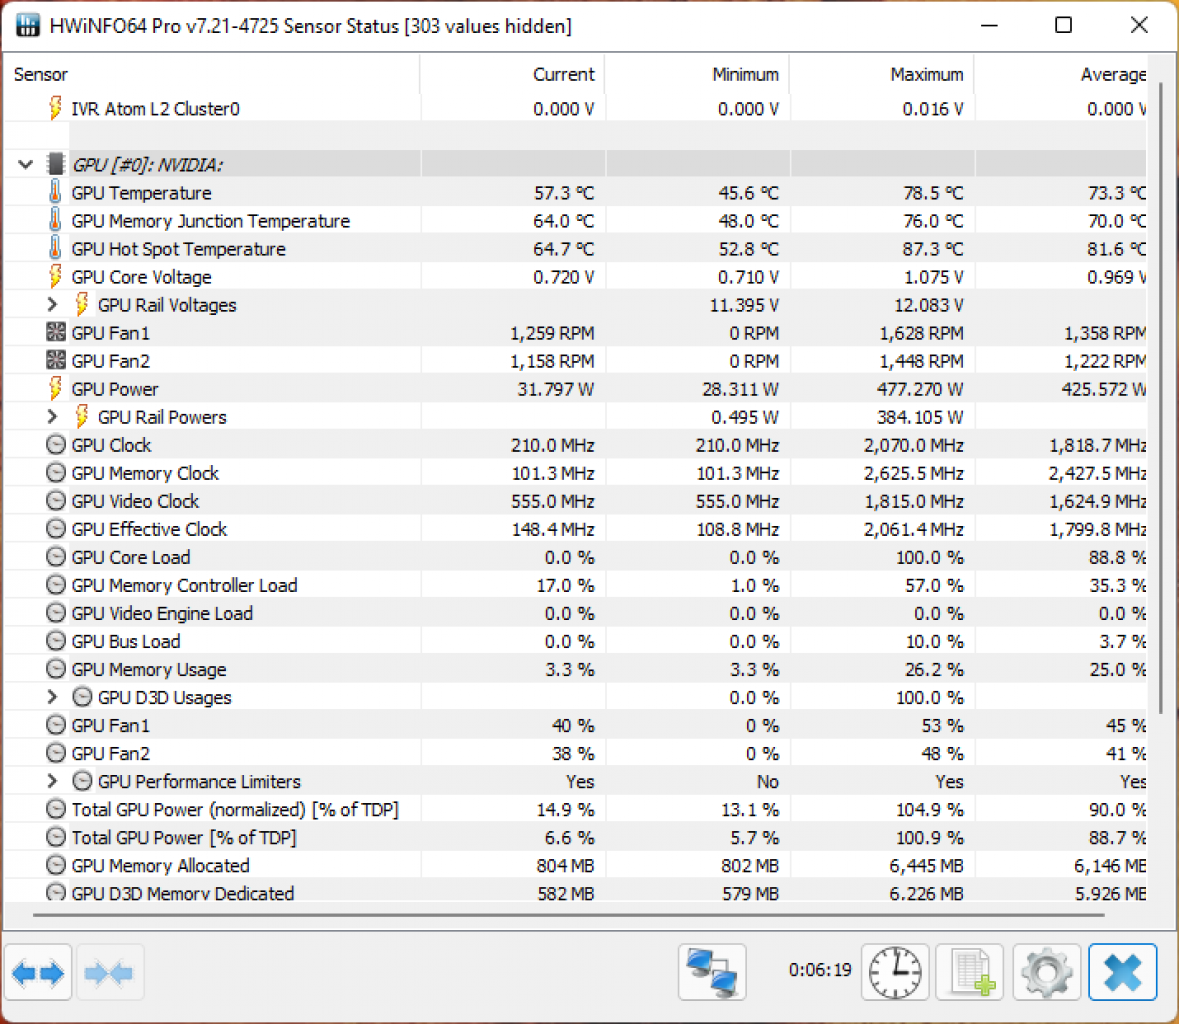This screenshot has height=1024, width=1179.
Task: Click the vertical scrollbar of sensor list
Action: [1161, 398]
